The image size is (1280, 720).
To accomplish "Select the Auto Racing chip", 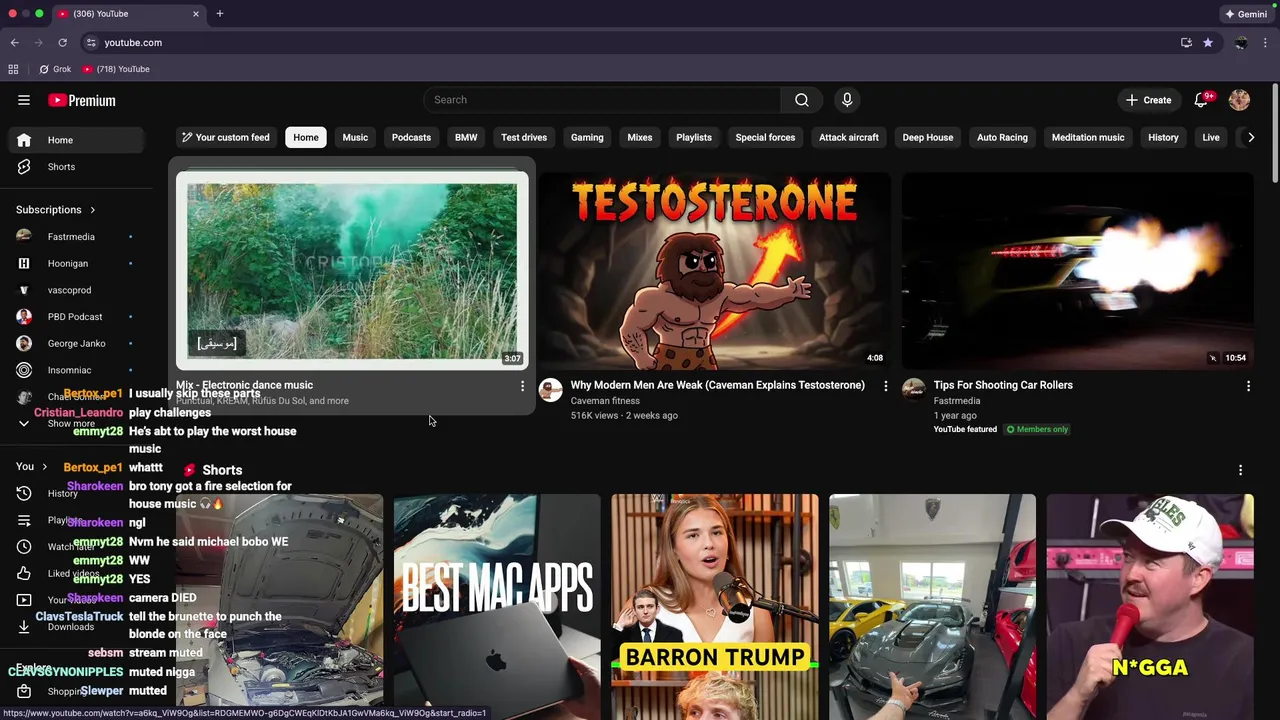I will coord(1002,137).
